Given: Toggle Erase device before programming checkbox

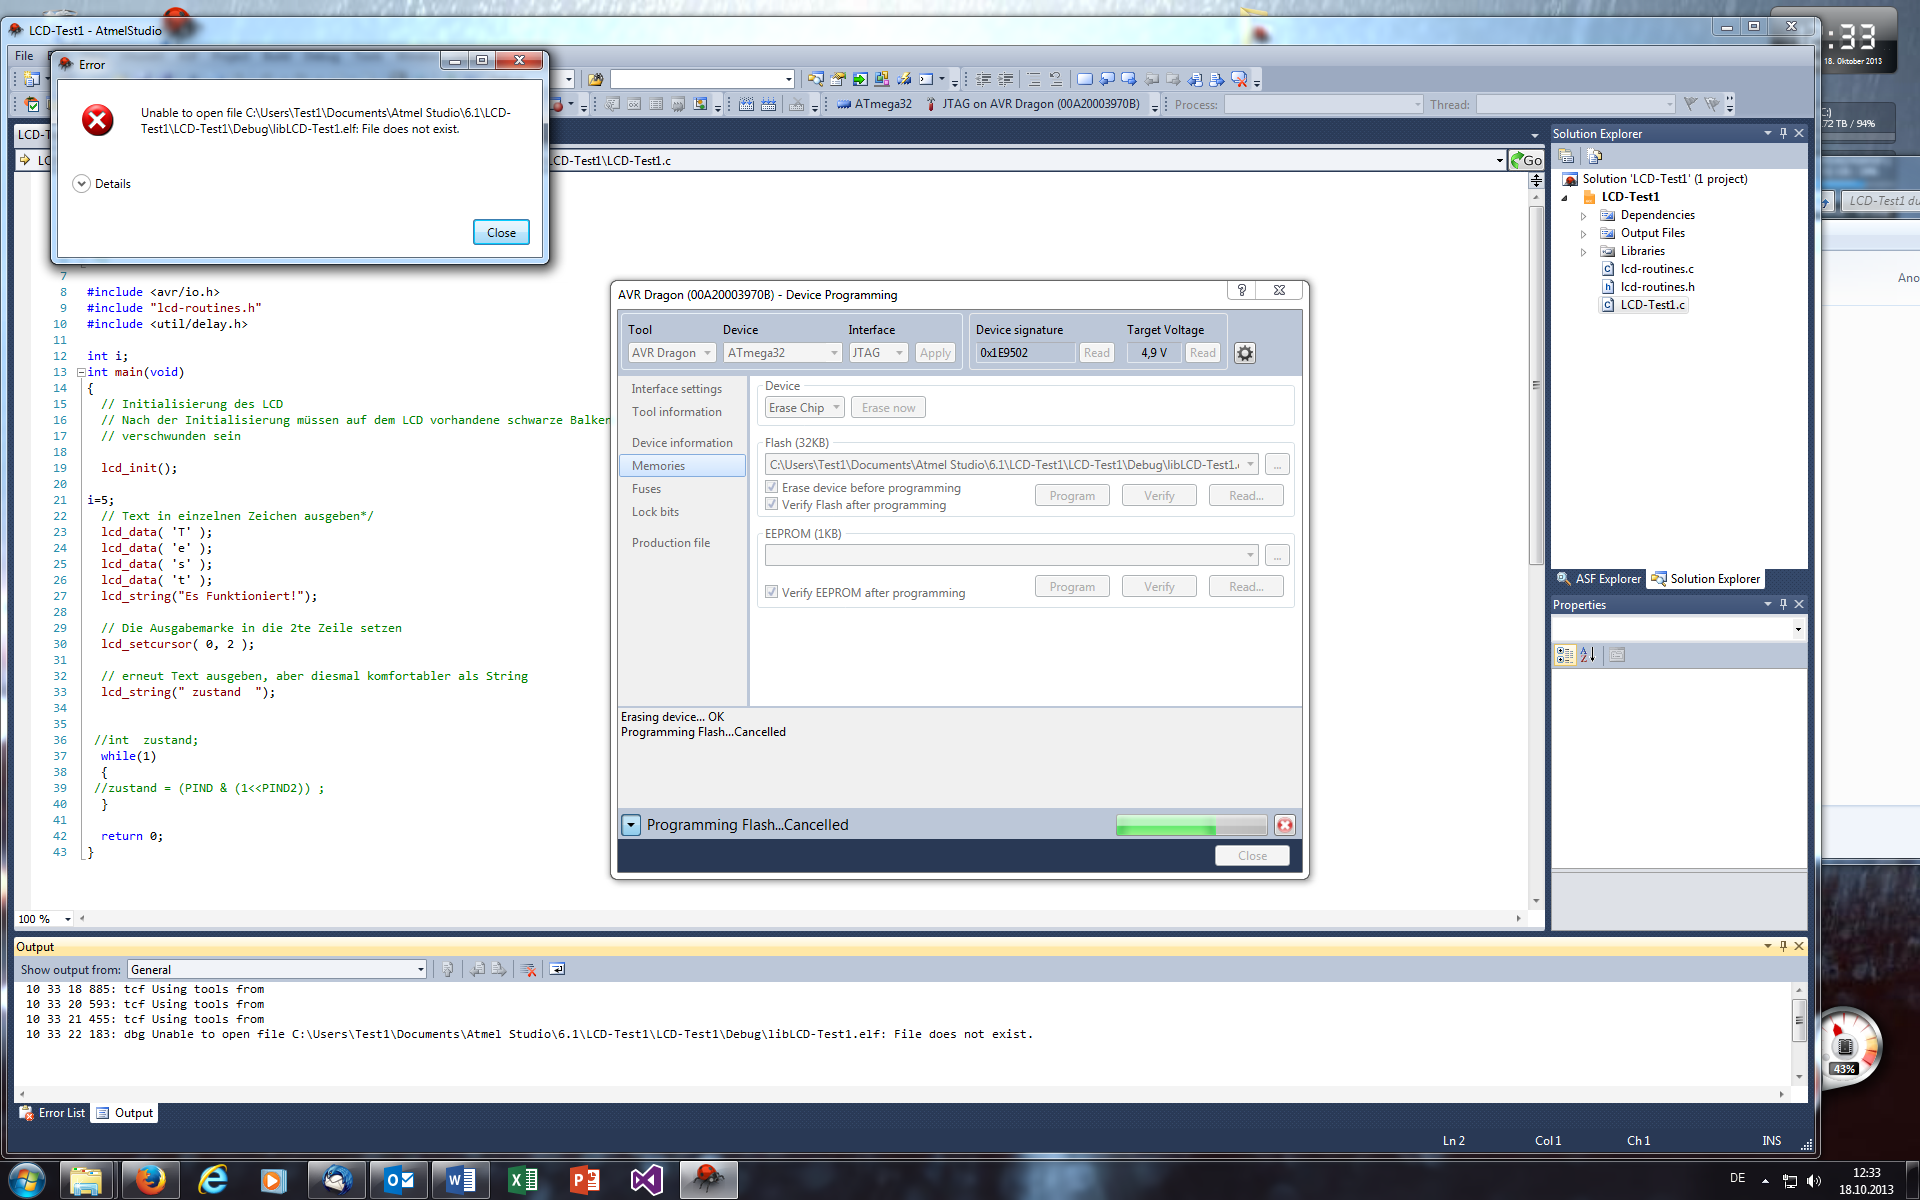Looking at the screenshot, I should pos(771,487).
